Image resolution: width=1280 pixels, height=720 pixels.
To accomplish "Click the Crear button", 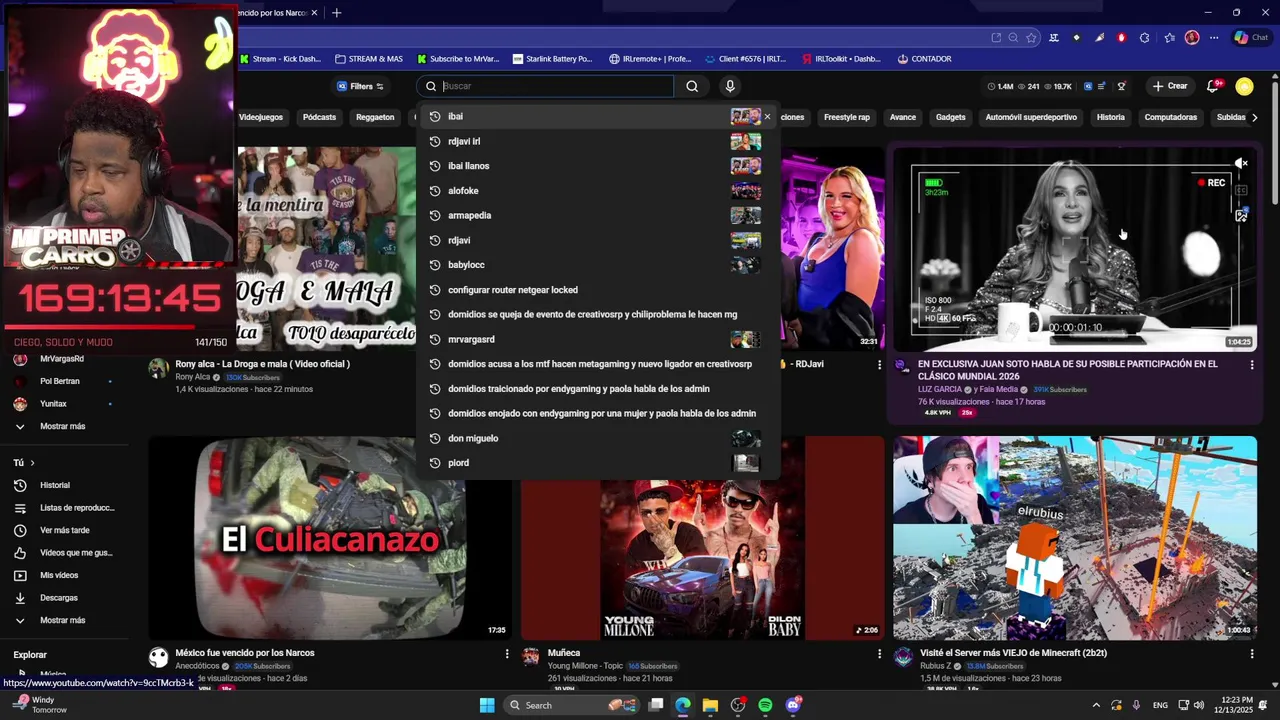I will pyautogui.click(x=1170, y=86).
